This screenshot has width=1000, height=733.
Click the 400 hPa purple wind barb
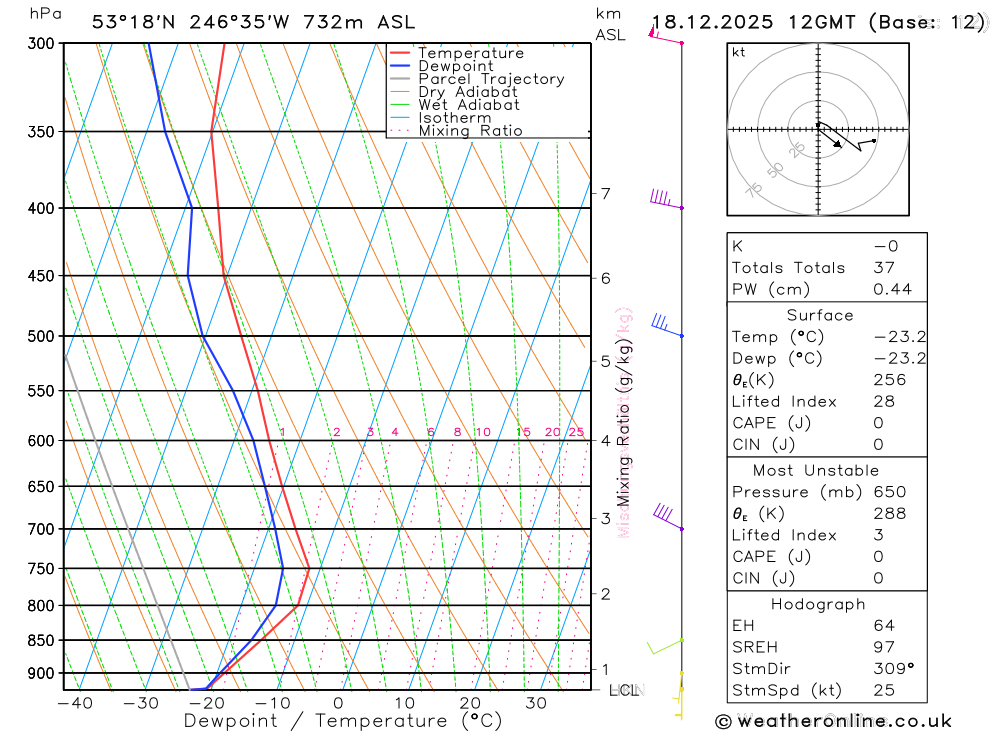[x=666, y=200]
